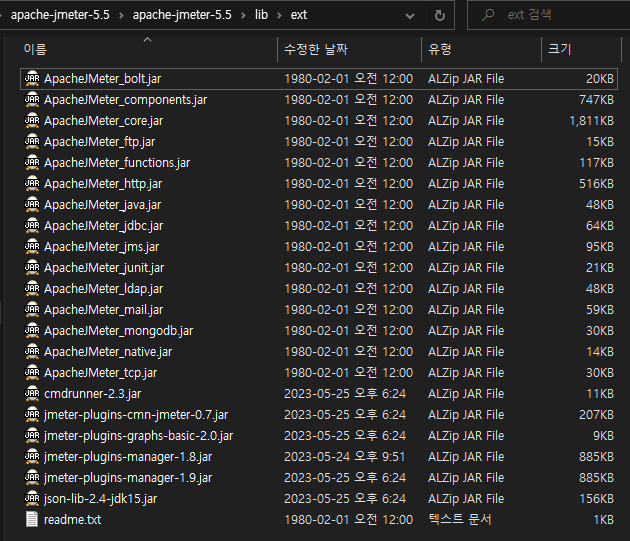The image size is (630, 541).
Task: Click the text document icon of readme.txt
Action: (32, 519)
